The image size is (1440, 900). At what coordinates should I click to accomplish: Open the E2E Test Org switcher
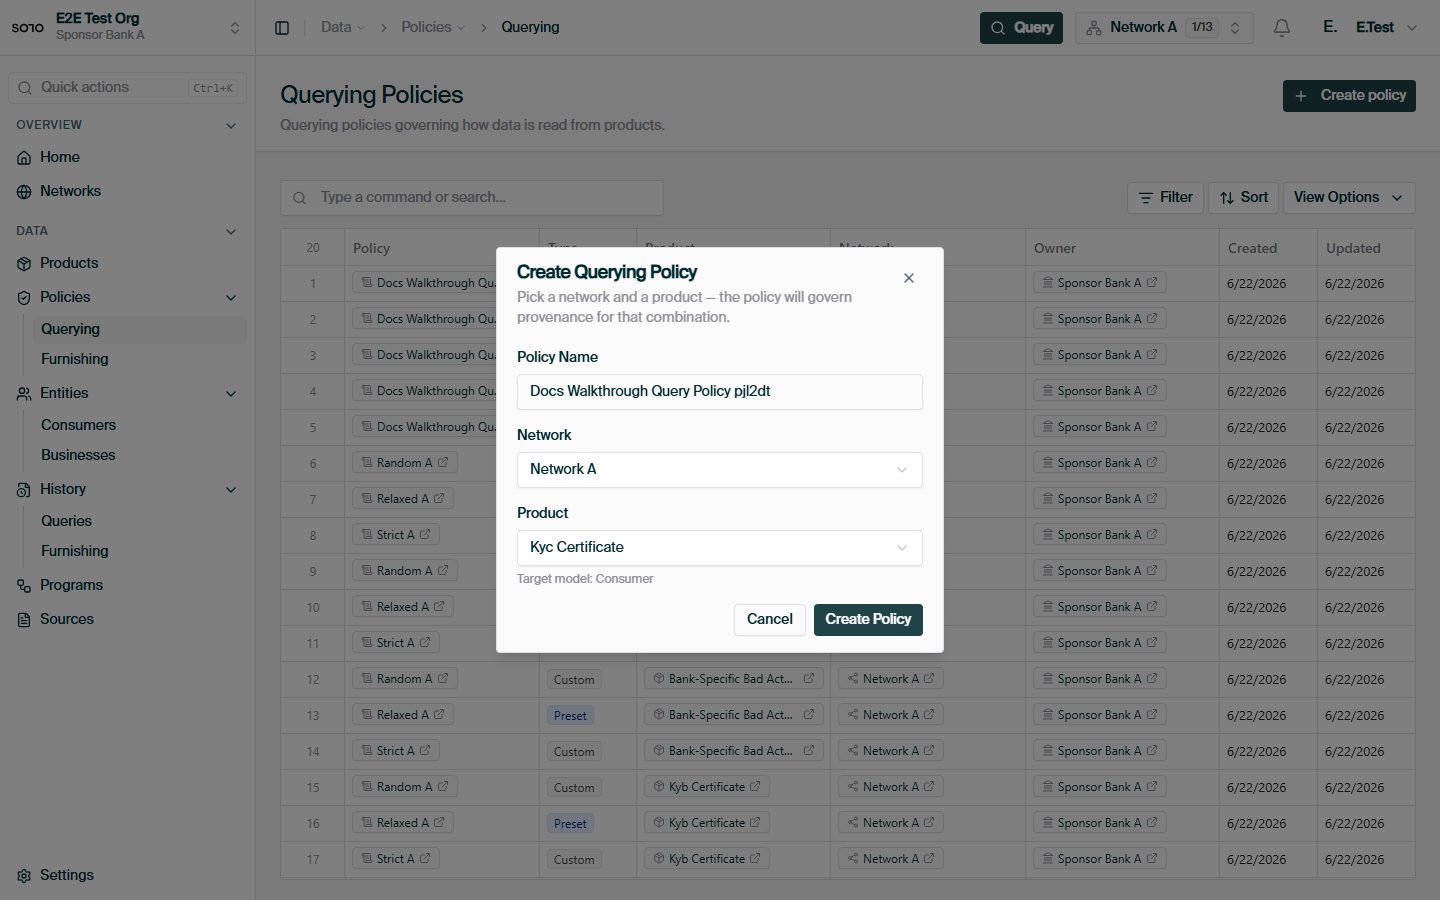tap(127, 27)
